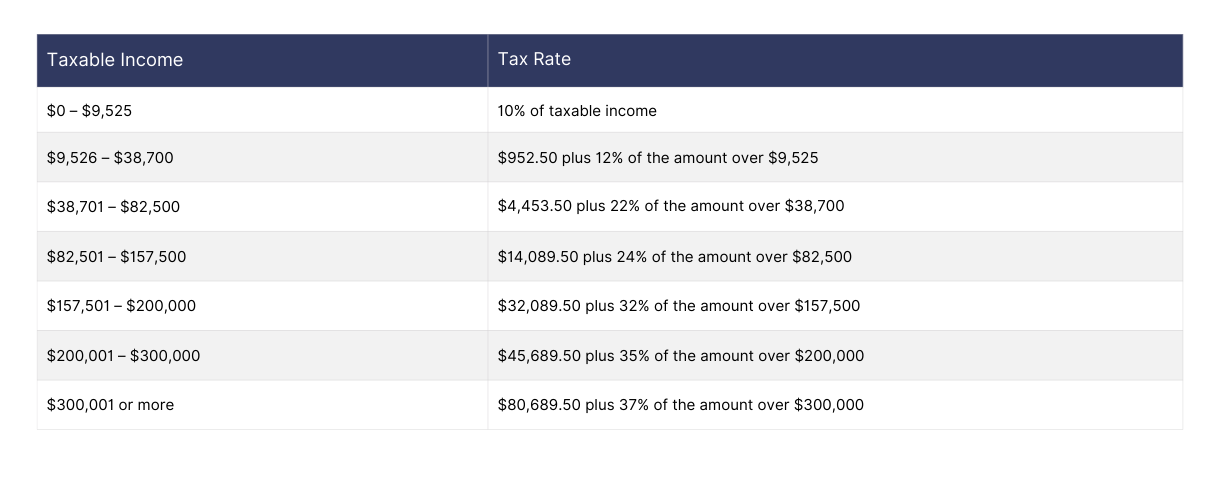Screen dimensions: 1224x477
Task: Select the $200,001 – $300,000 income bracket cell
Action: click(123, 356)
